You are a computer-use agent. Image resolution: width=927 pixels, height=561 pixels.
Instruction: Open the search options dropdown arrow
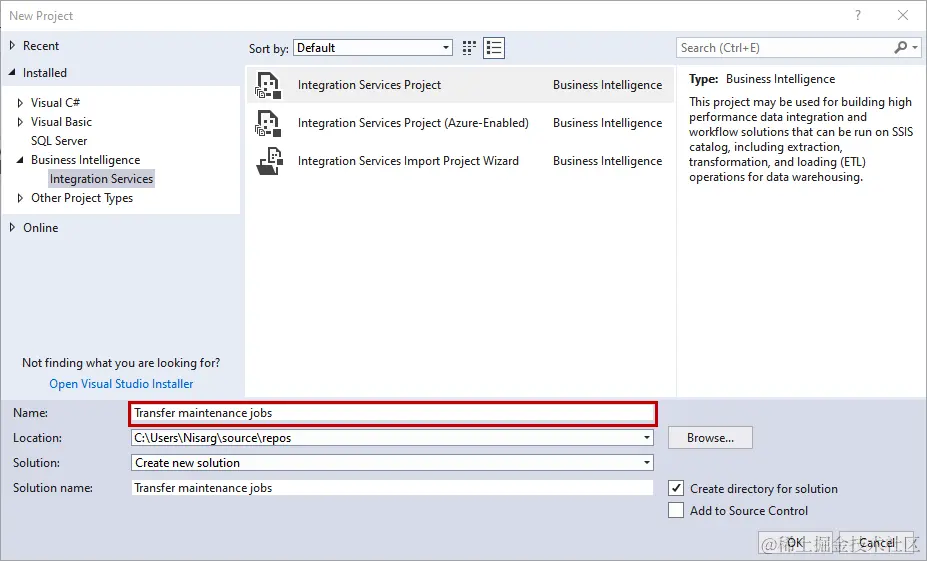point(915,47)
